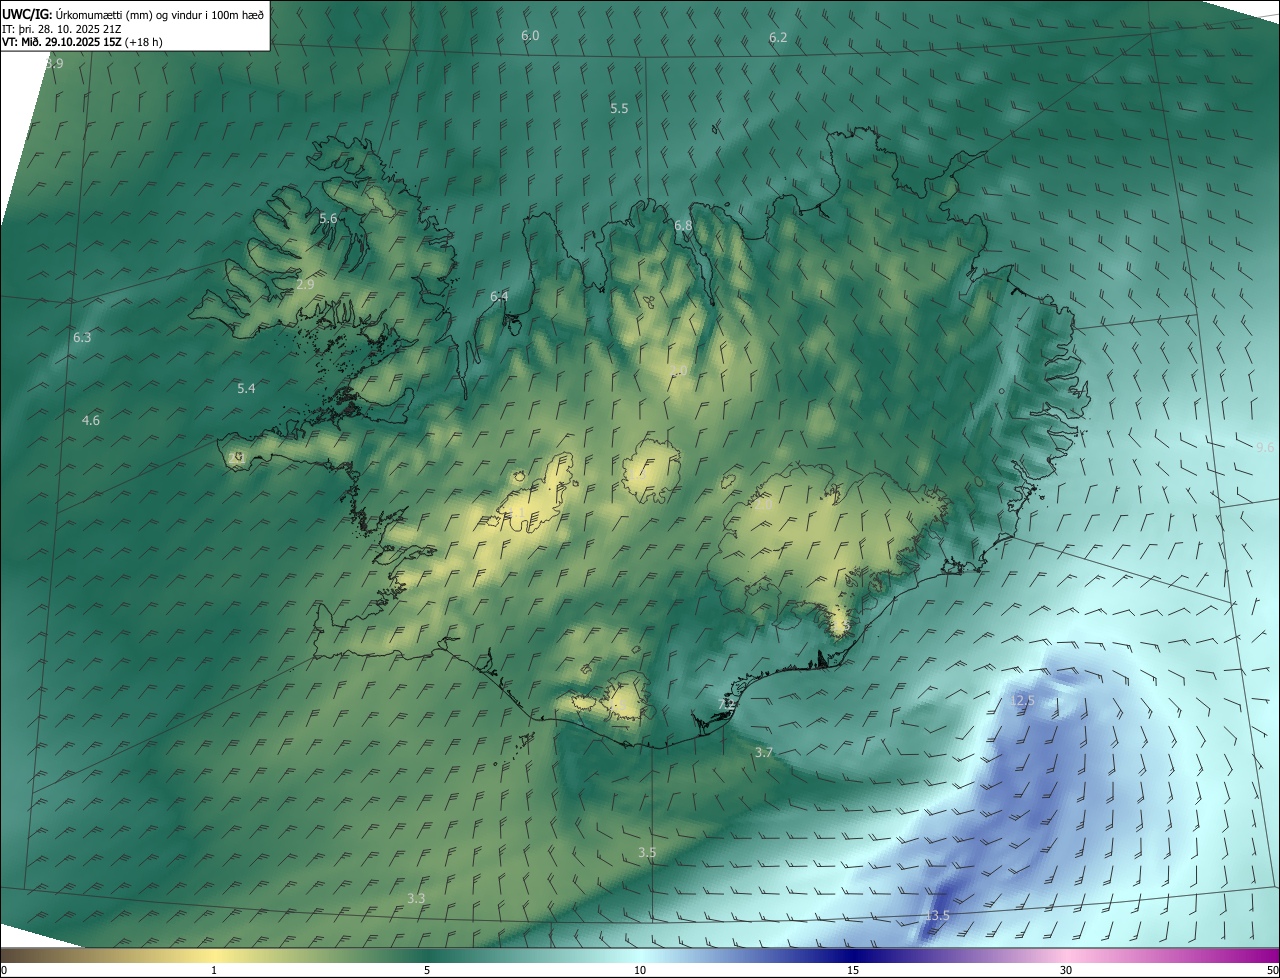The width and height of the screenshot is (1280, 978).
Task: Click the 7.2 value label on the south coast
Action: 727,704
